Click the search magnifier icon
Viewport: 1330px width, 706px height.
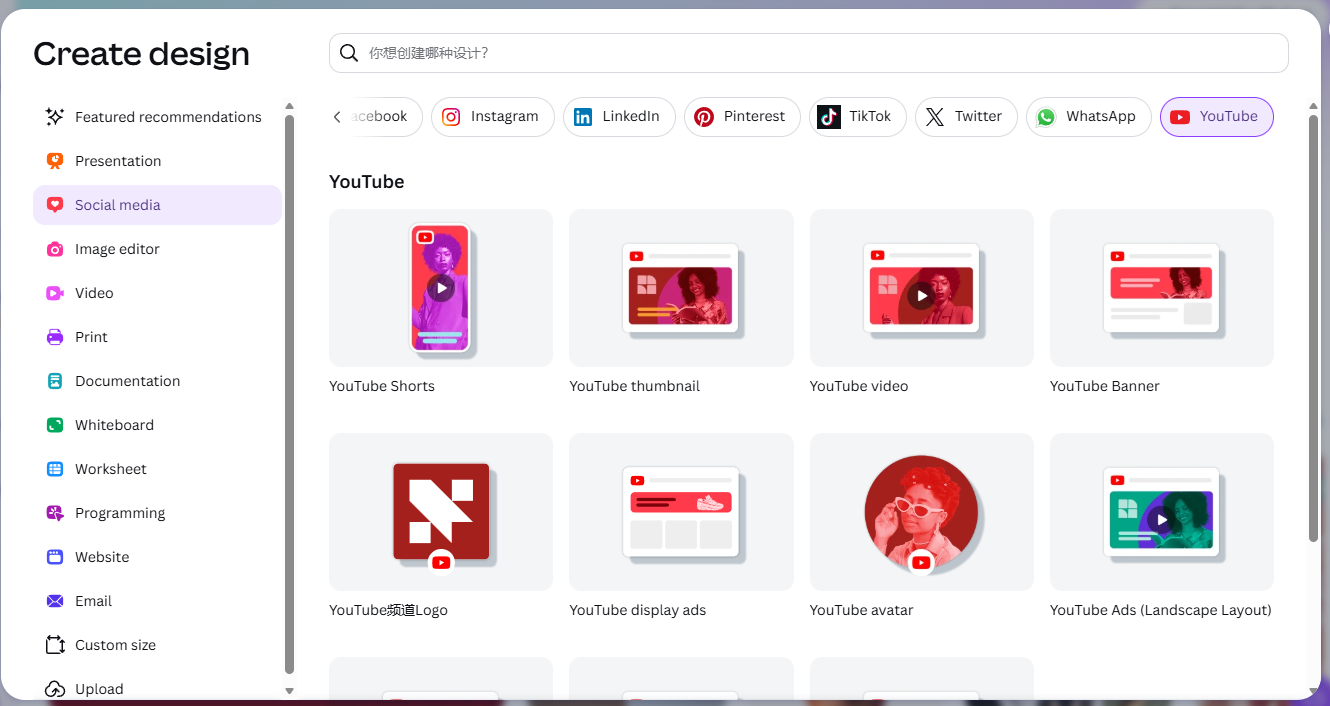point(349,53)
